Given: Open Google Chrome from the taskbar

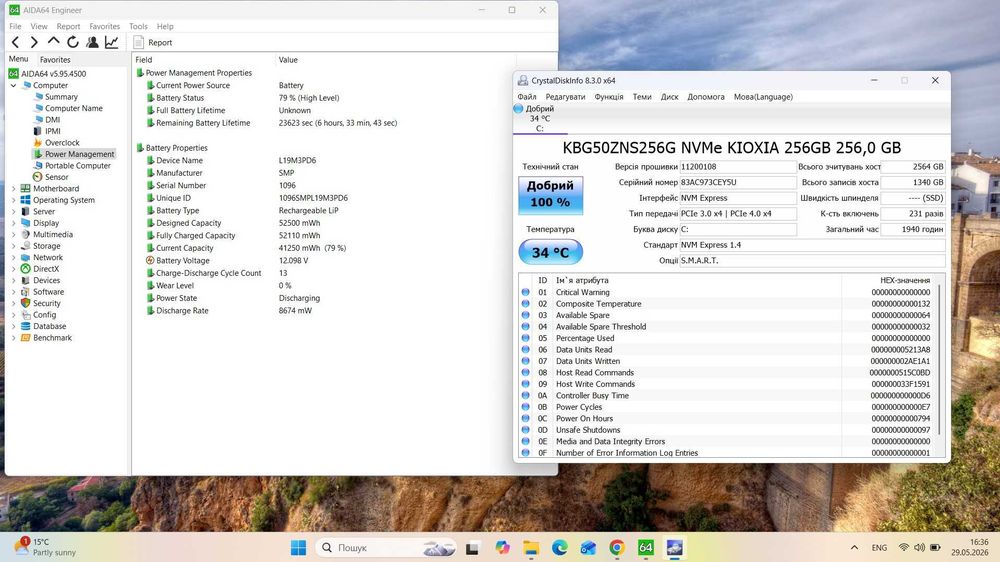Looking at the screenshot, I should pos(617,548).
